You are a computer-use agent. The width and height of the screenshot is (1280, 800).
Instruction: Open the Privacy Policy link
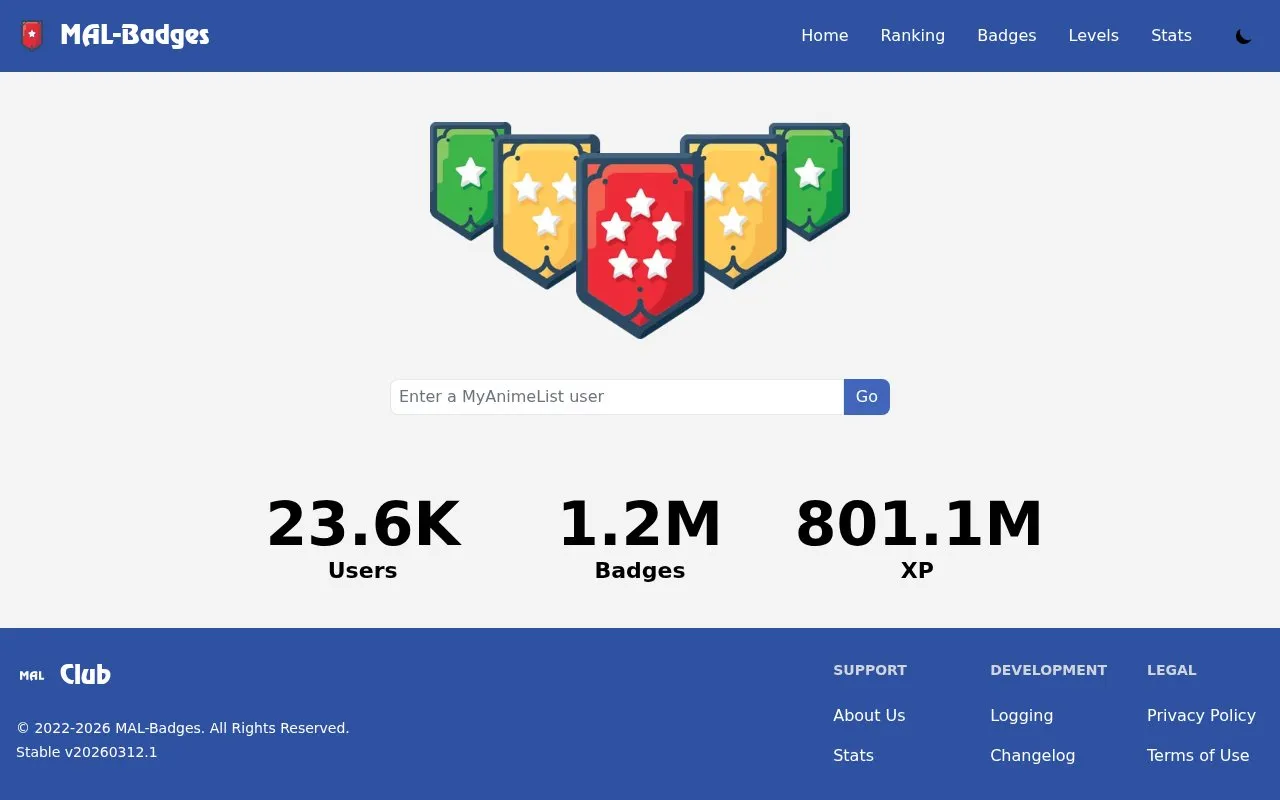click(x=1201, y=715)
